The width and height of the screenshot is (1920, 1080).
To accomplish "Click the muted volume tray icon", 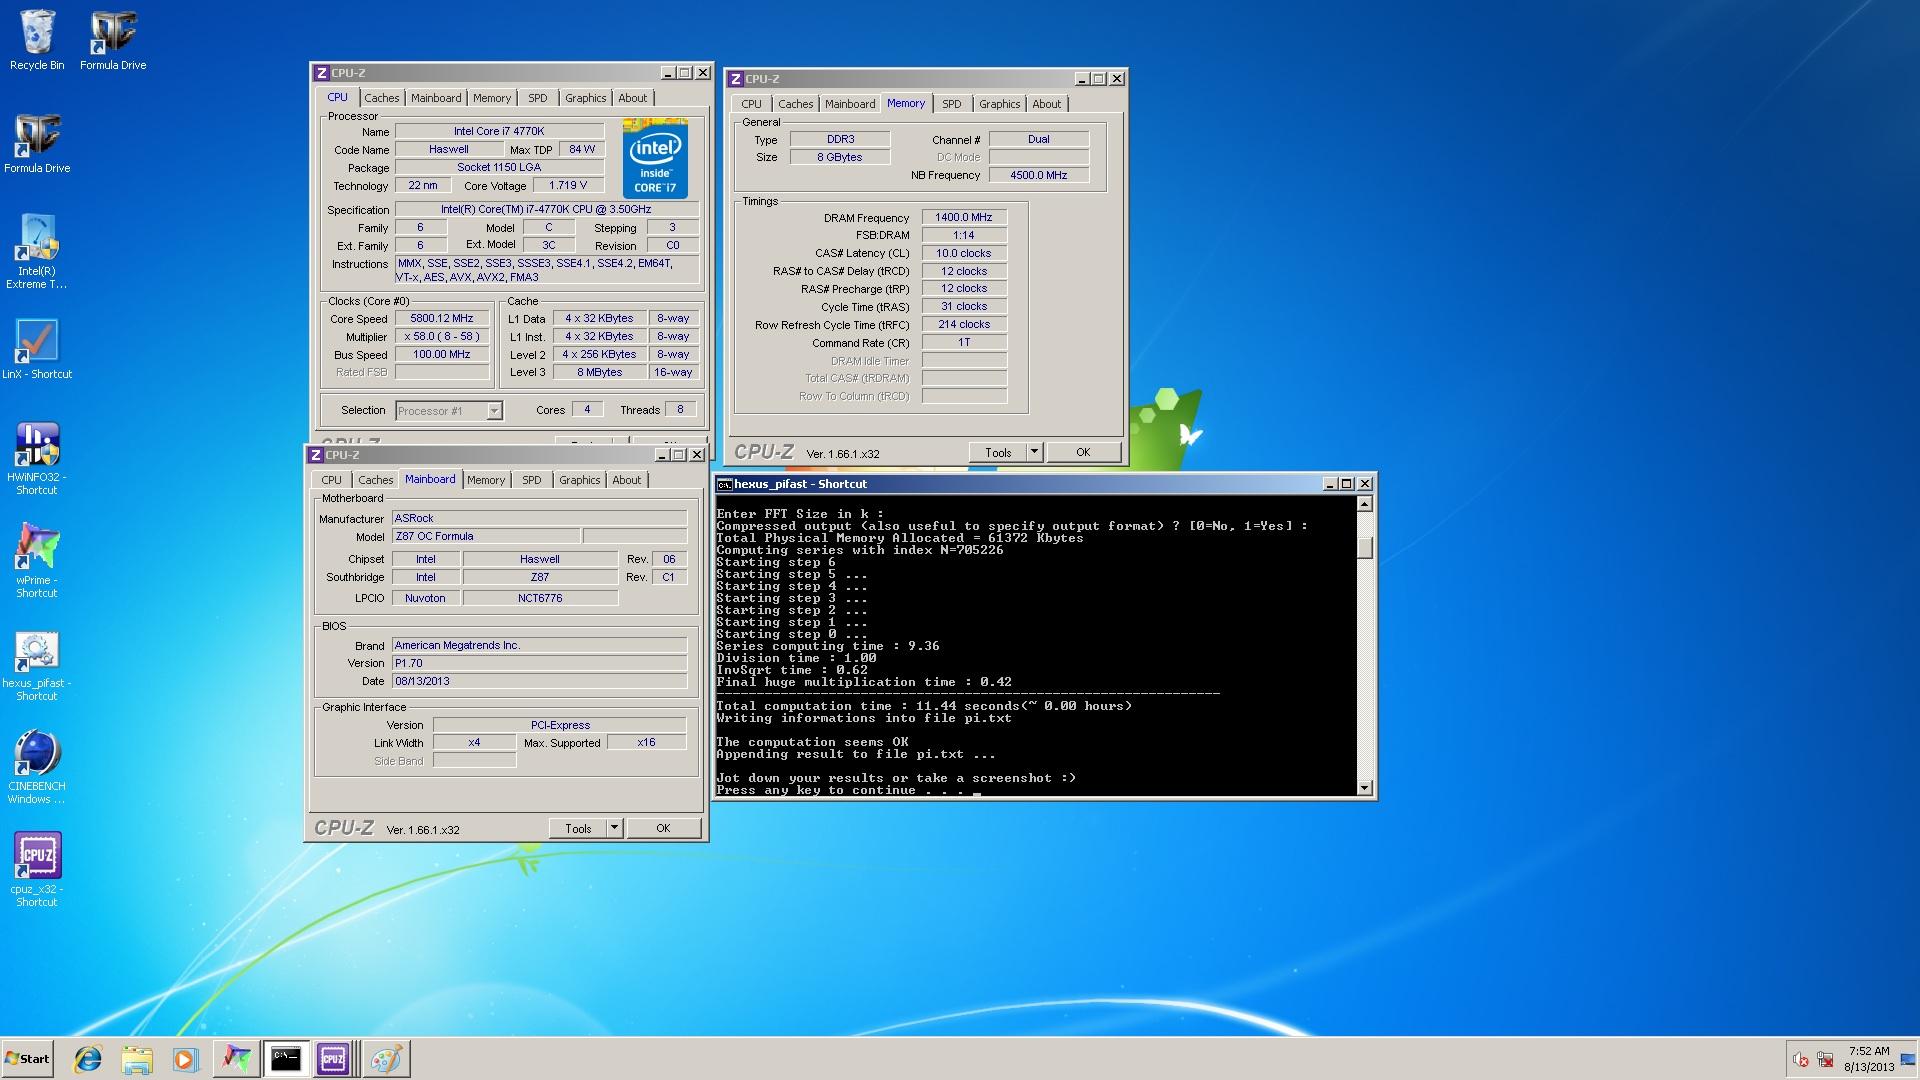I will (x=1801, y=1060).
